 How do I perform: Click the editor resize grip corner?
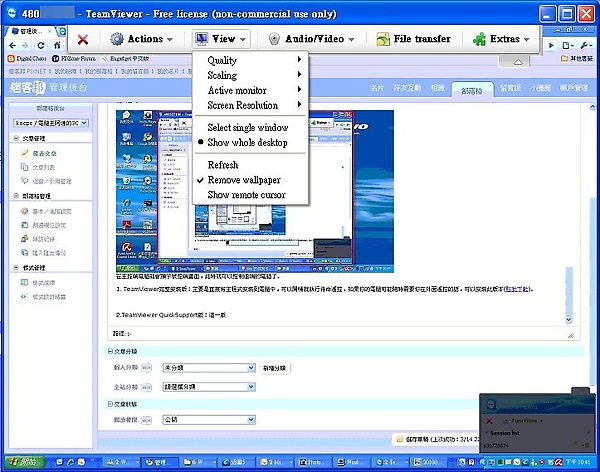(x=570, y=335)
